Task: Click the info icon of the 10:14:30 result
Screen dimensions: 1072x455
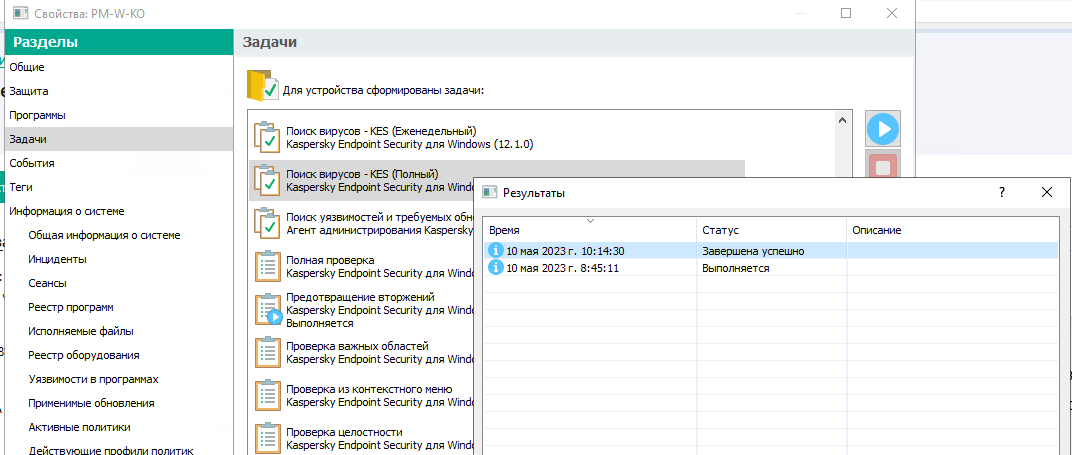Action: tap(495, 251)
